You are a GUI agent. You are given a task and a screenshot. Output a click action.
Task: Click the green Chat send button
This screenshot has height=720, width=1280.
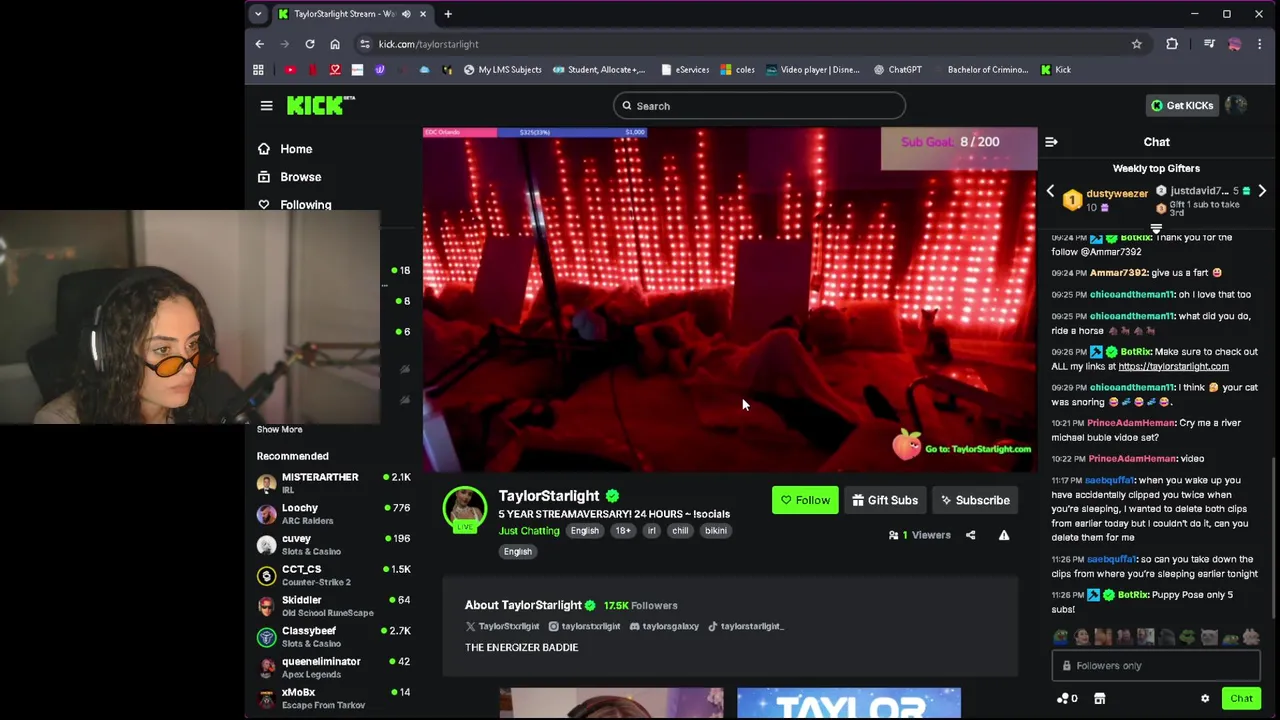tap(1241, 699)
